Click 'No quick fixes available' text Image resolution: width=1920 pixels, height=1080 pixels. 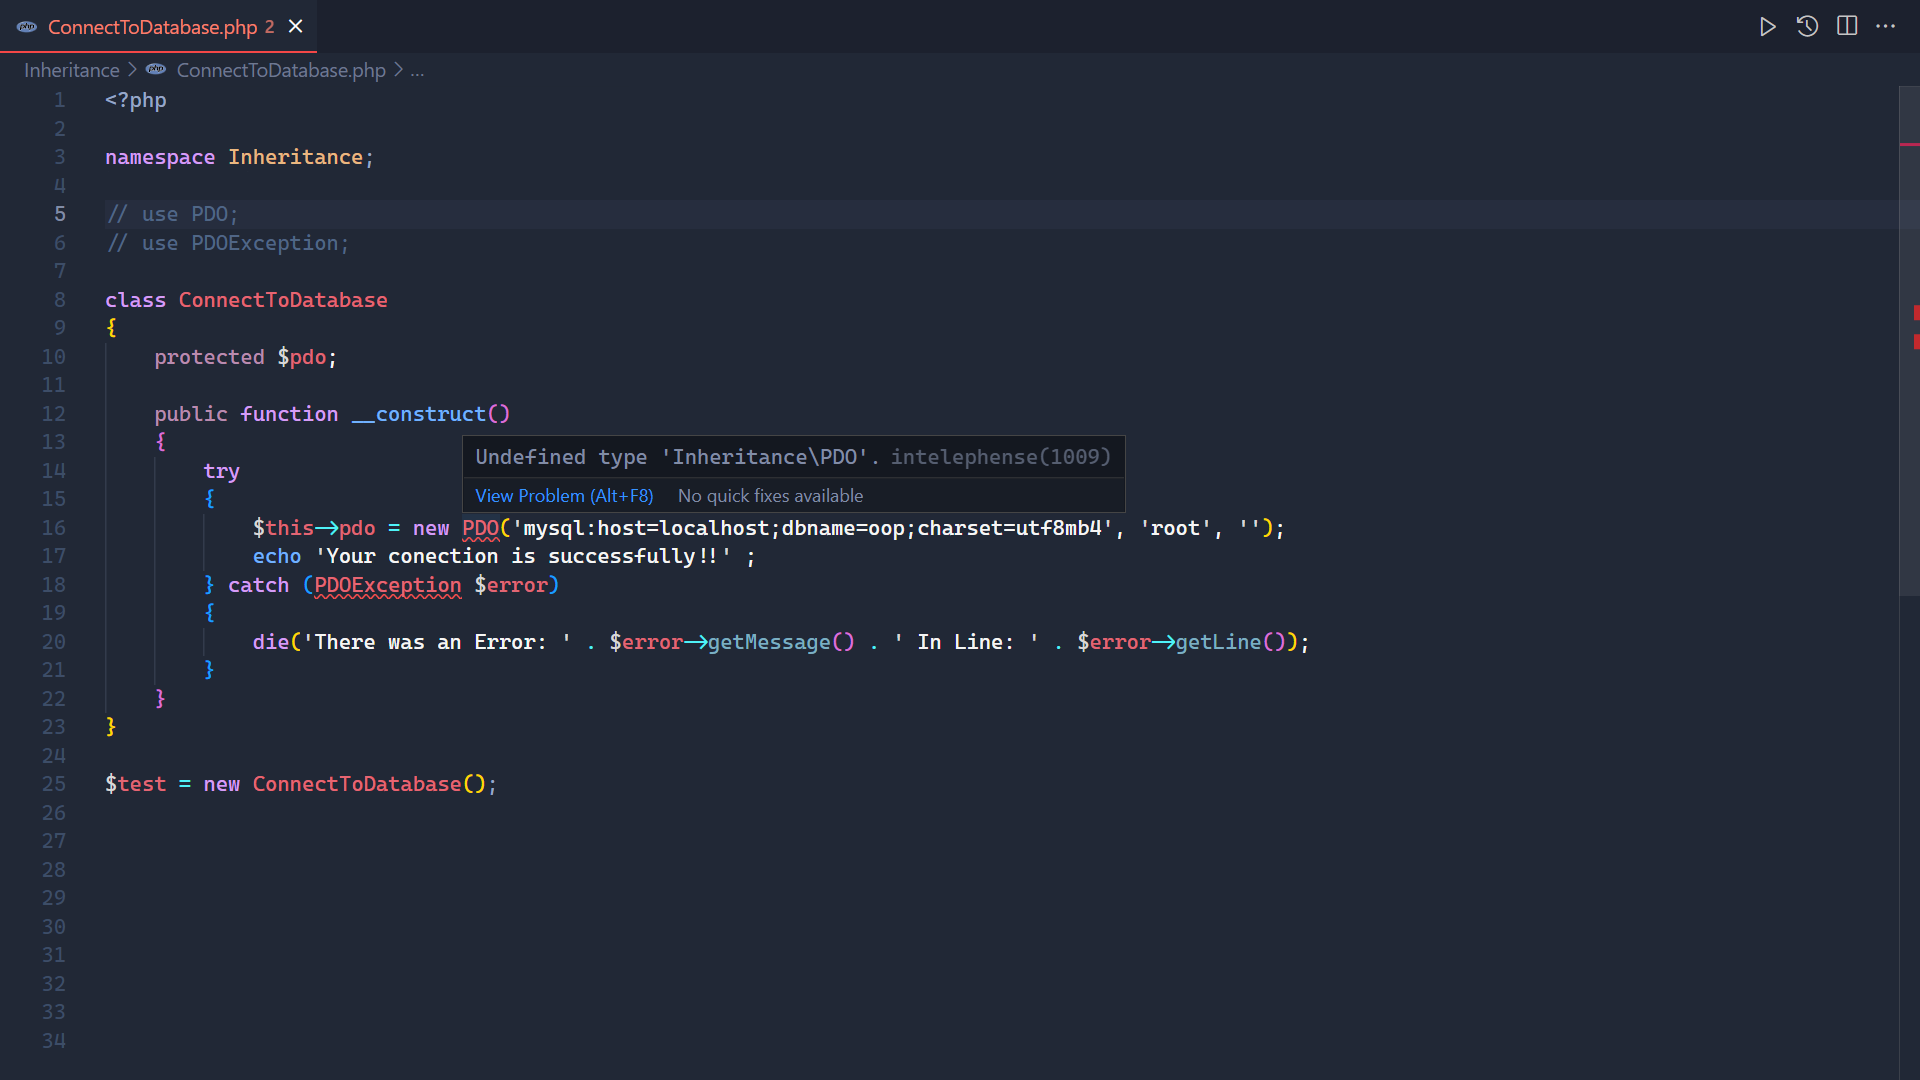[x=770, y=496]
